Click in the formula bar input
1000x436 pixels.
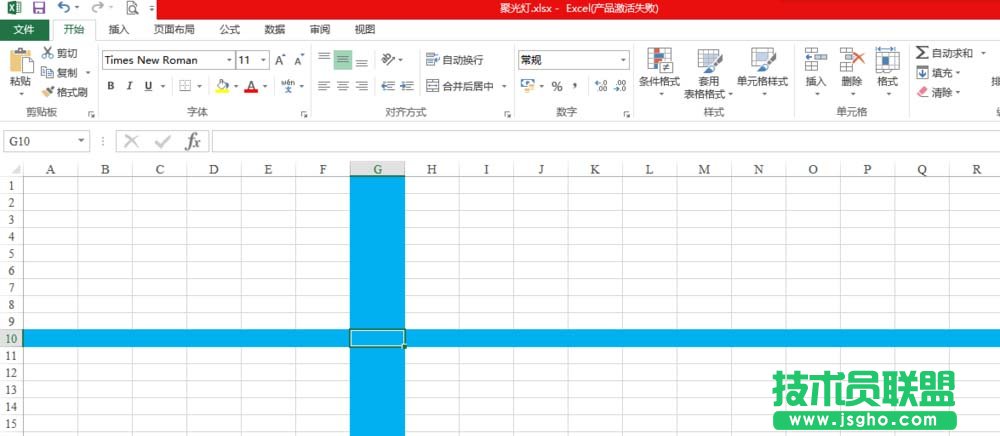tap(605, 141)
